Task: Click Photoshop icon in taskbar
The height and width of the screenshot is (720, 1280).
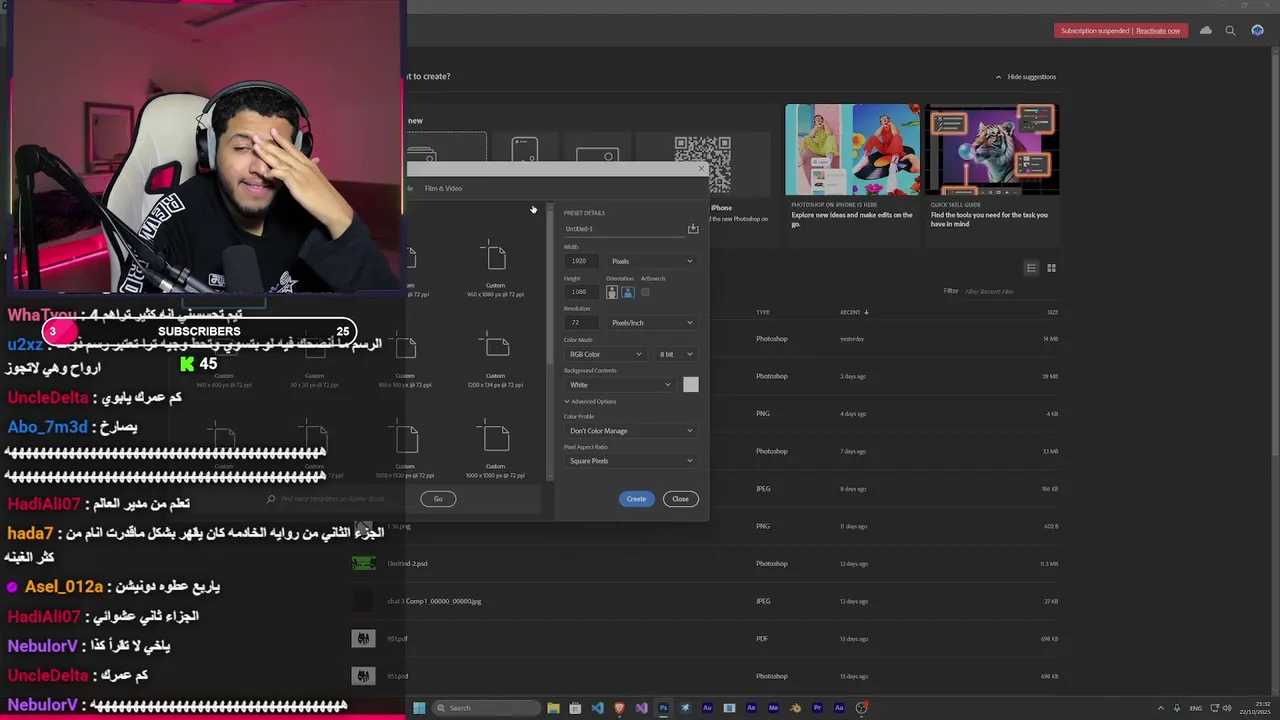Action: click(663, 708)
